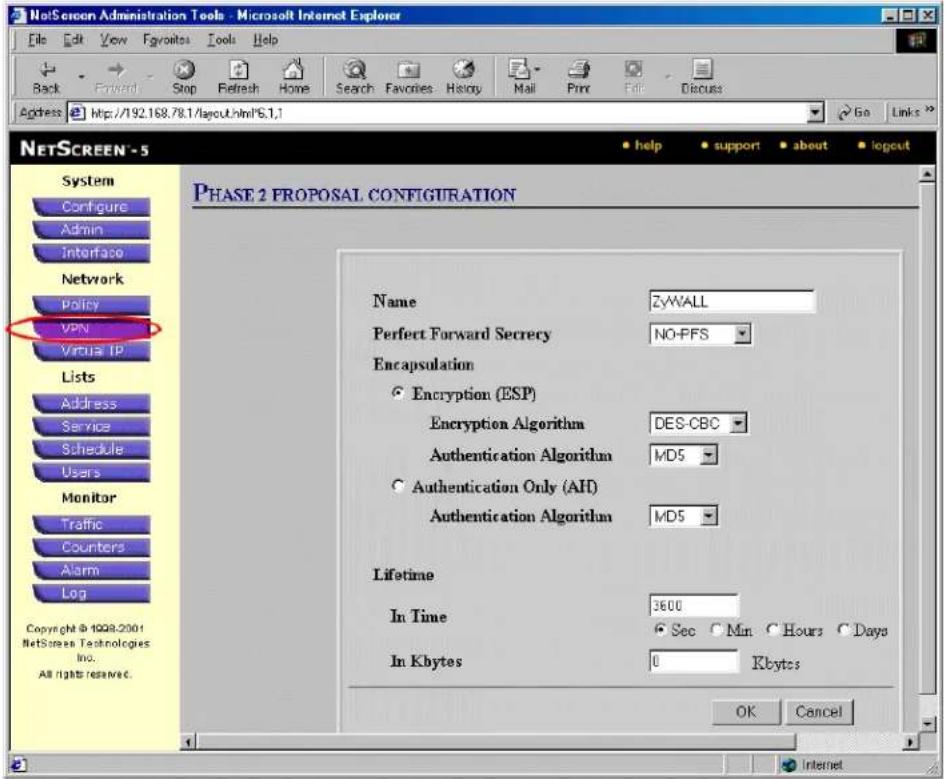Image resolution: width=946 pixels, height=779 pixels.
Task: Open the Virtual IP sidebar button
Action: (x=92, y=351)
